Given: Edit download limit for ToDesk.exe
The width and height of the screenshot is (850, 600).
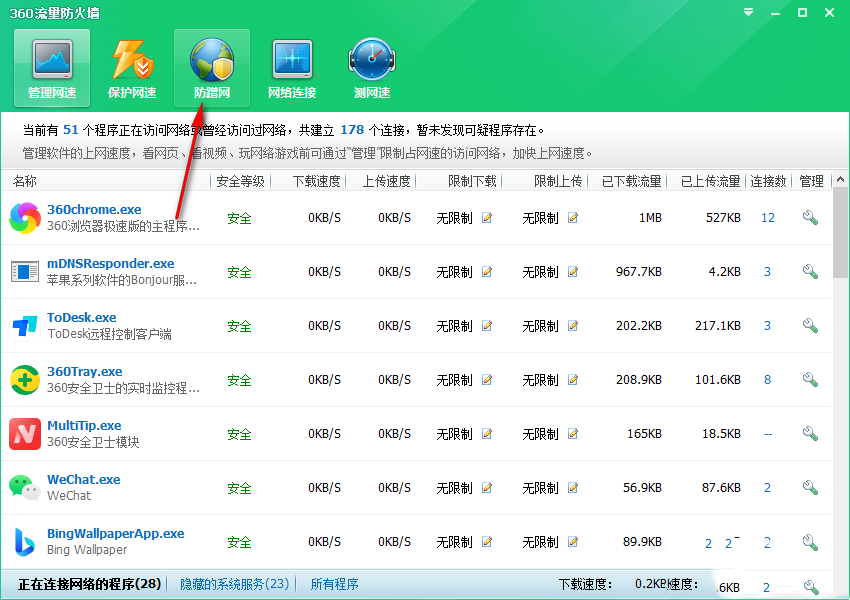Looking at the screenshot, I should [x=487, y=326].
